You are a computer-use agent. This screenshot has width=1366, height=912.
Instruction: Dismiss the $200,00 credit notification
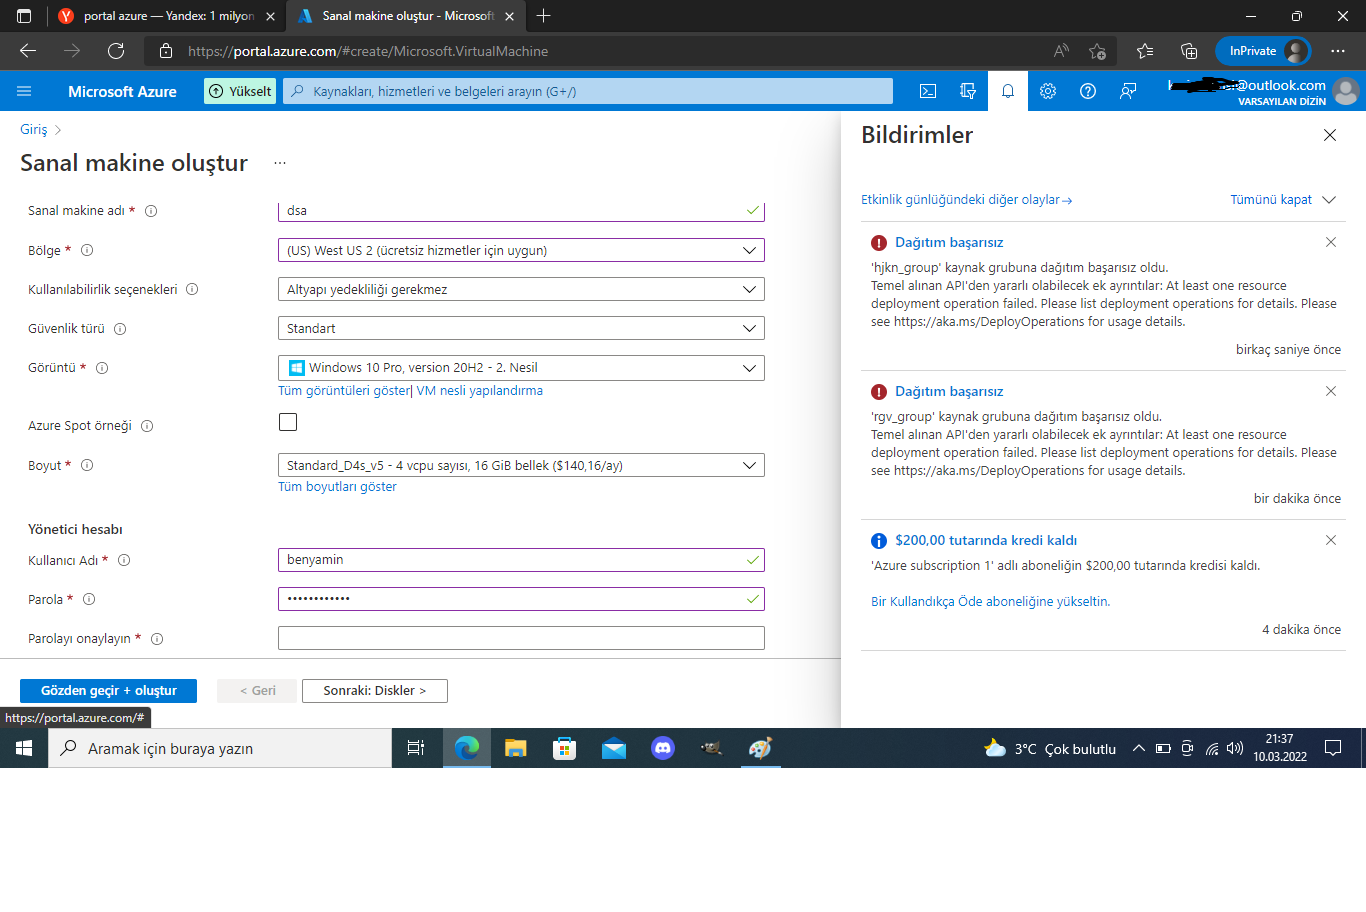[x=1331, y=540]
